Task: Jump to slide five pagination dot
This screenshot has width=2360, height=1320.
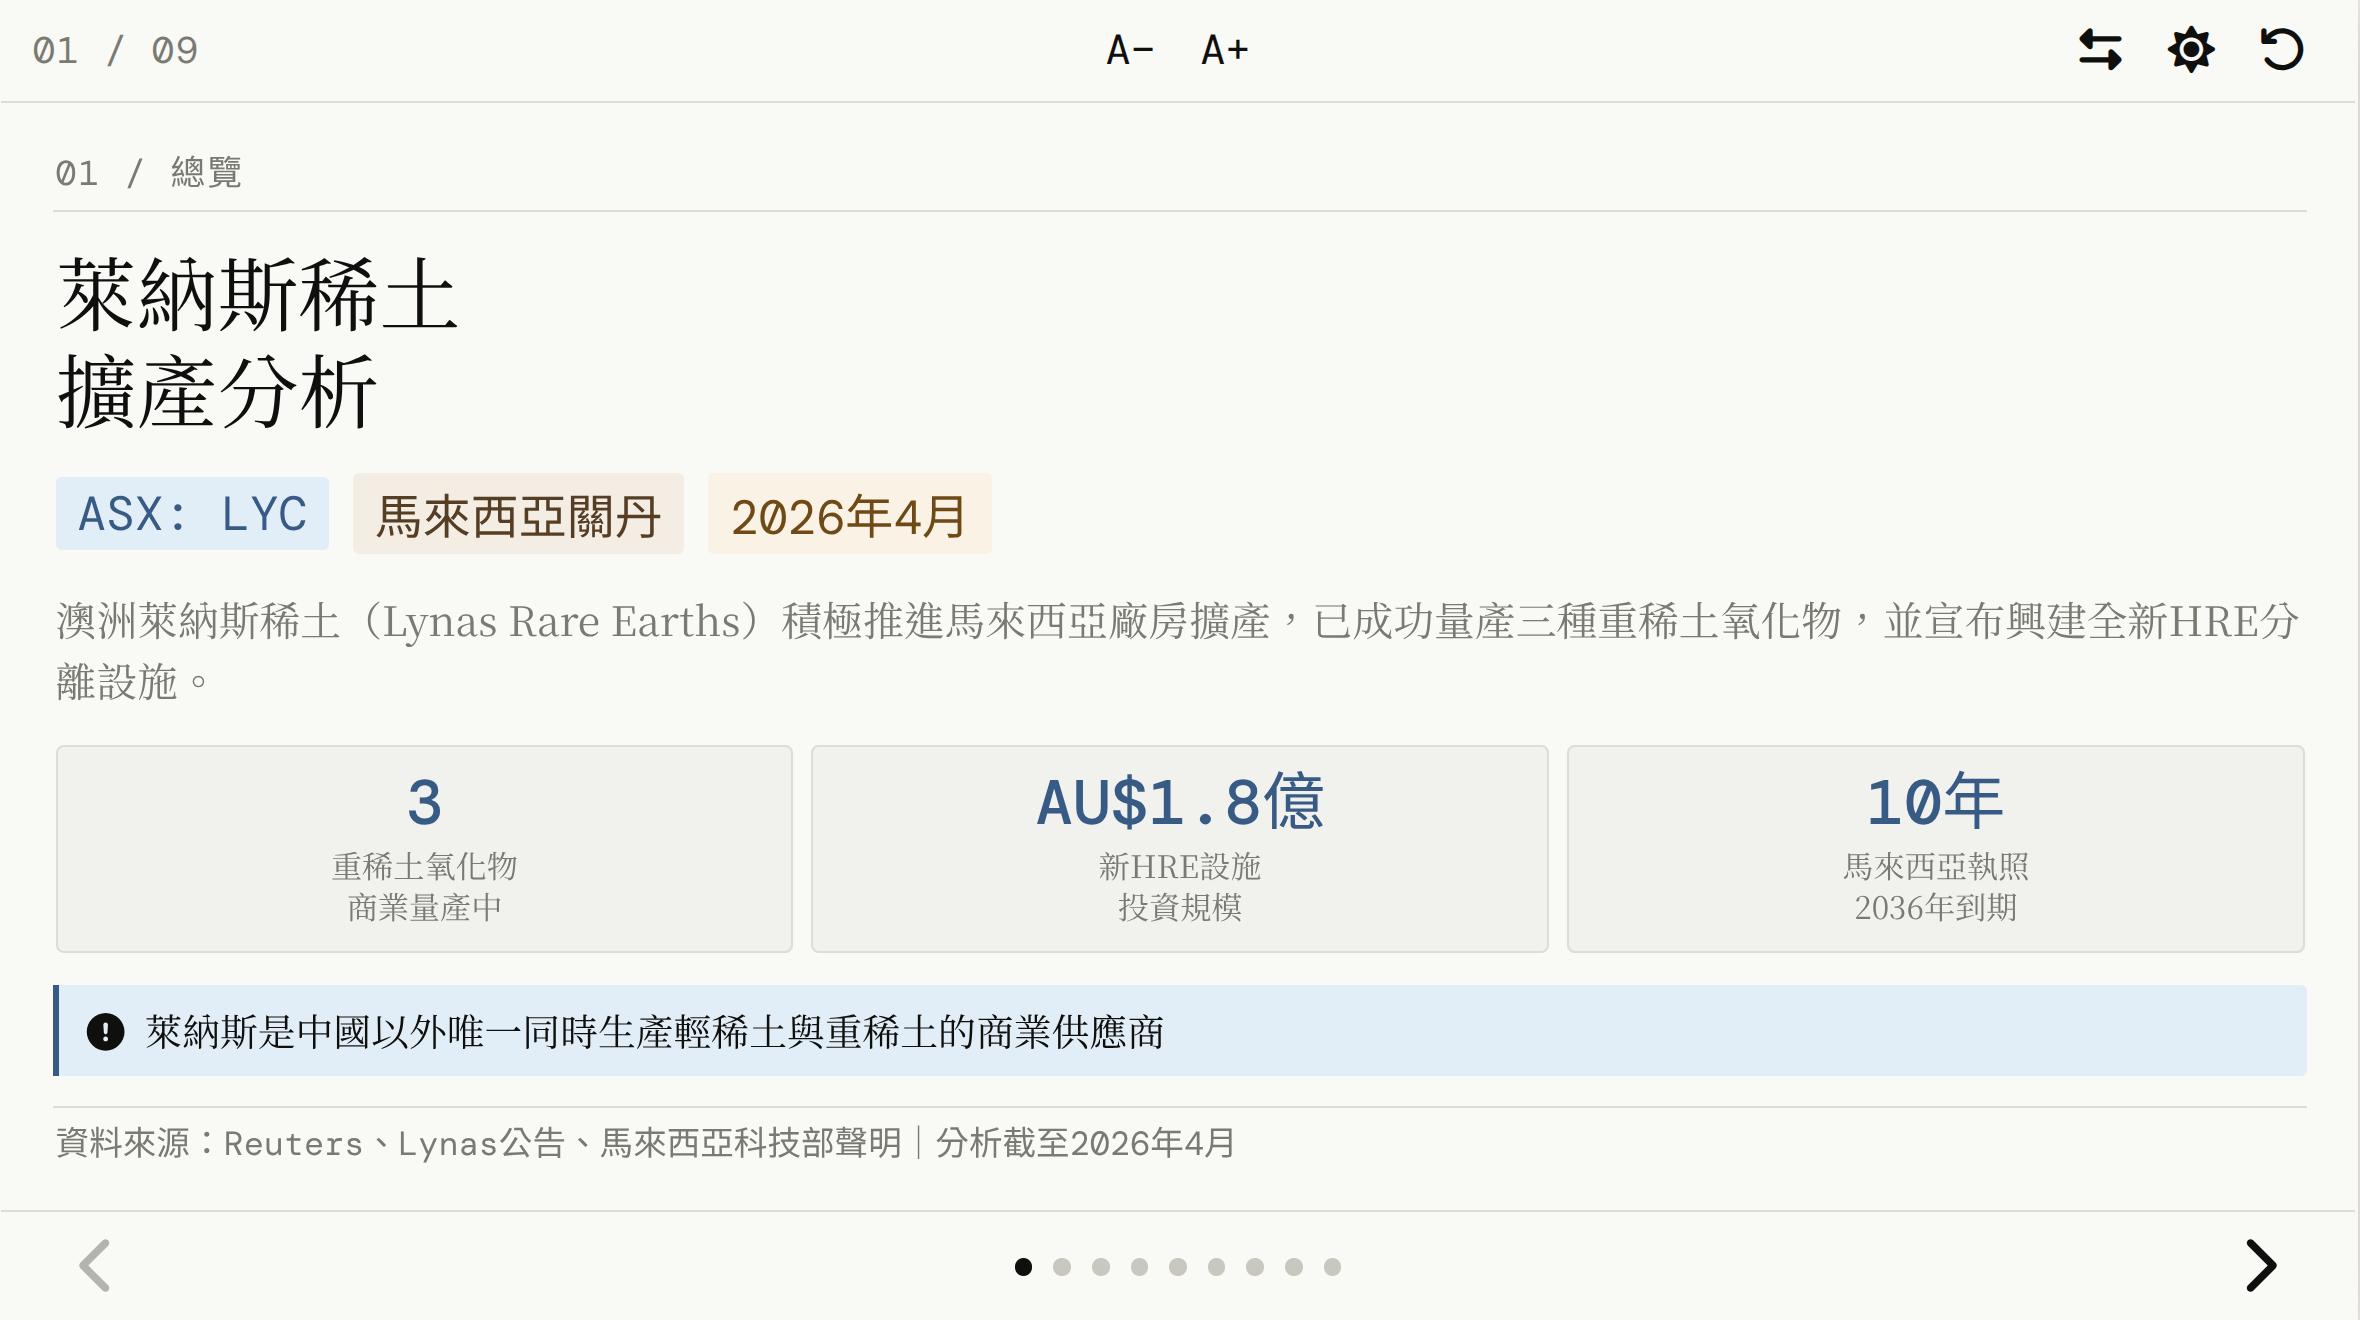Action: 1178,1267
